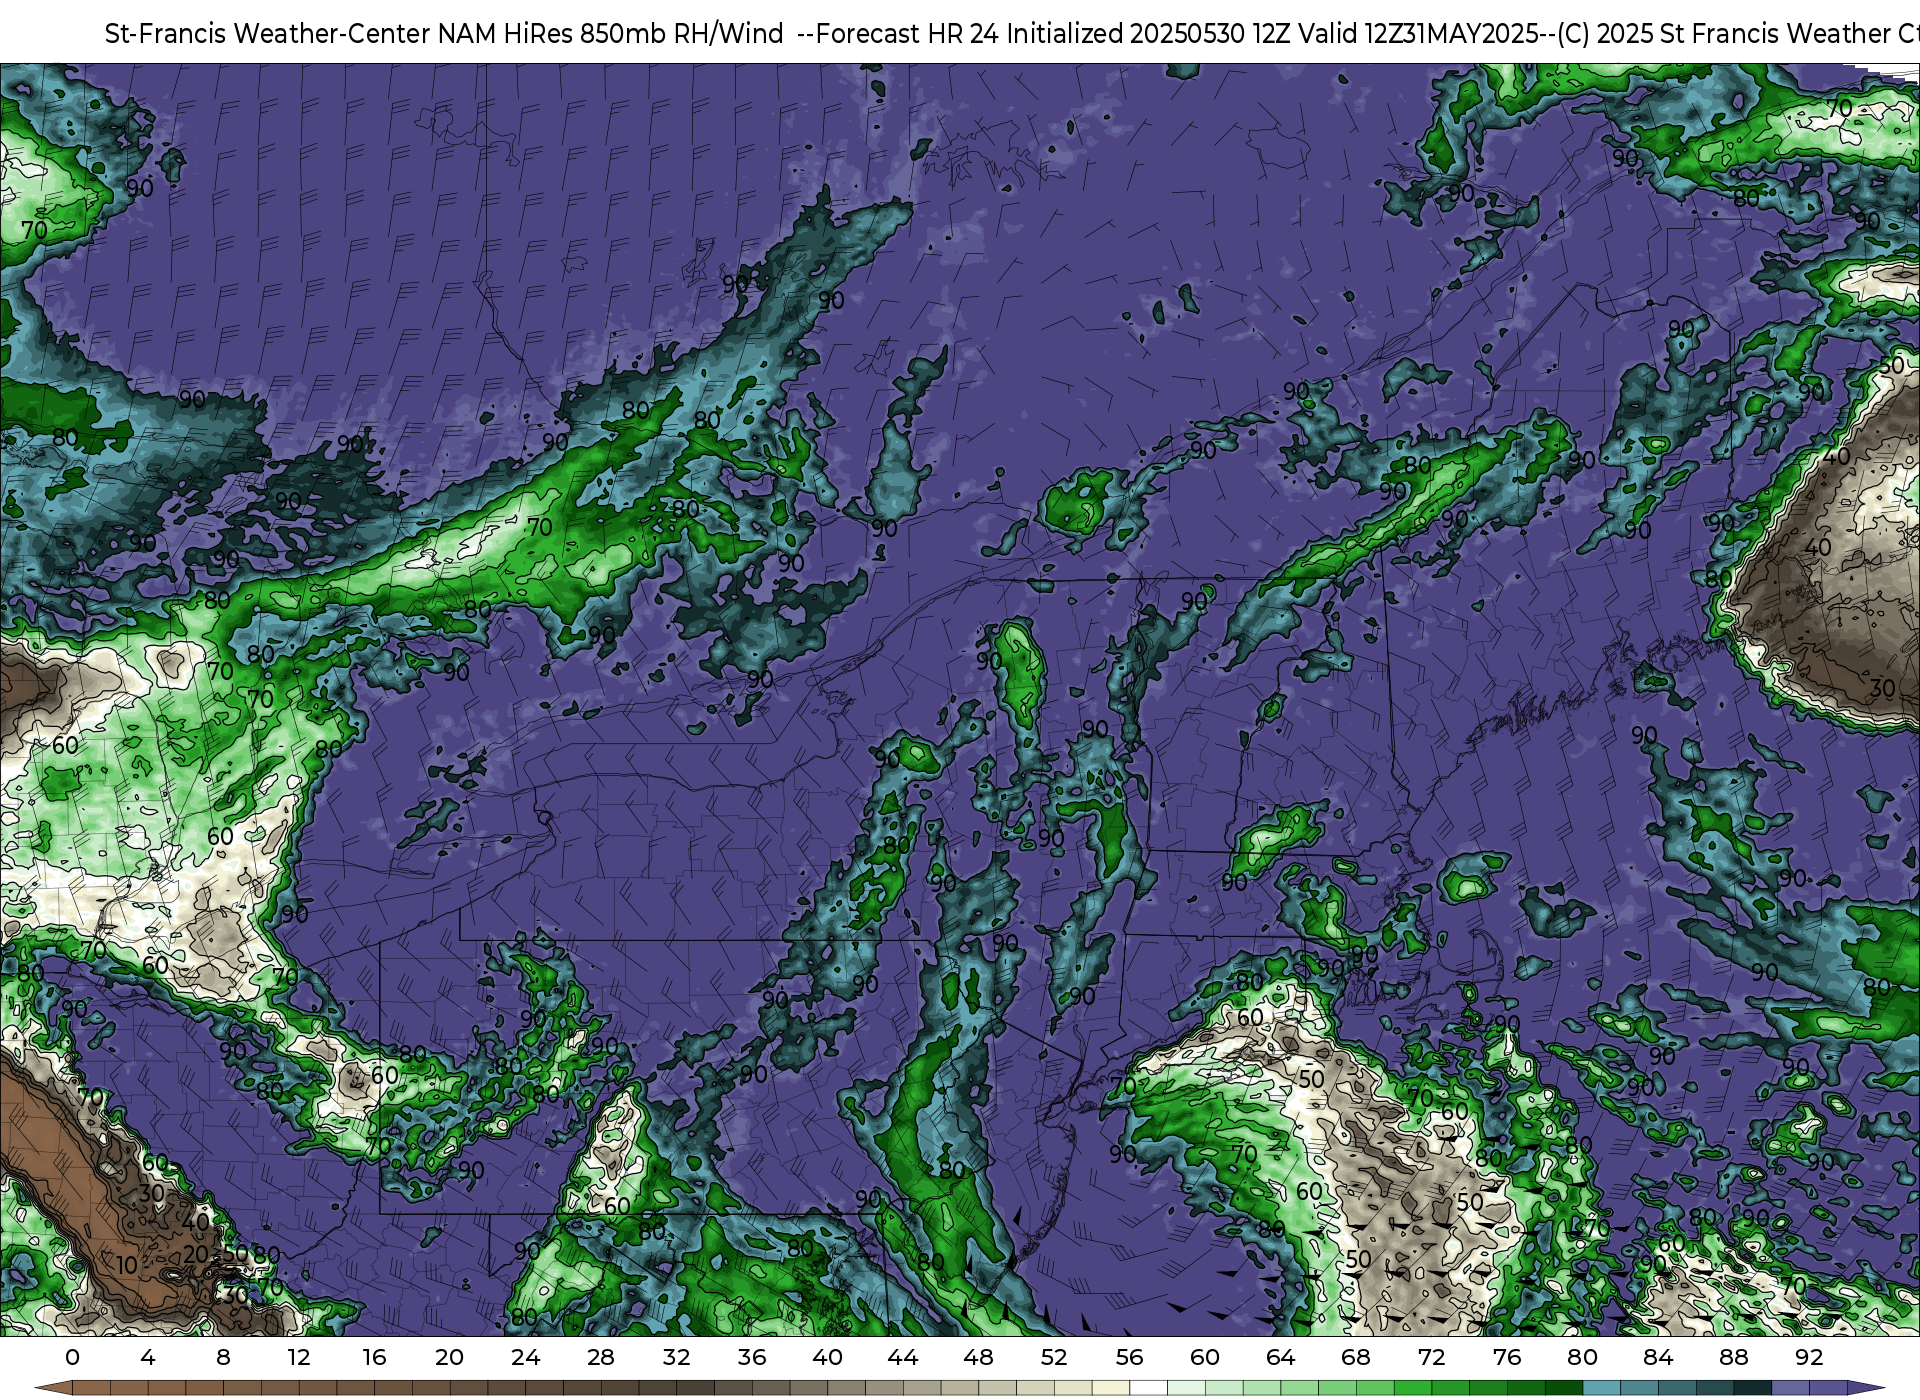Image resolution: width=1920 pixels, height=1400 pixels.
Task: Click the colorbar tick label 64
Action: tap(1280, 1357)
